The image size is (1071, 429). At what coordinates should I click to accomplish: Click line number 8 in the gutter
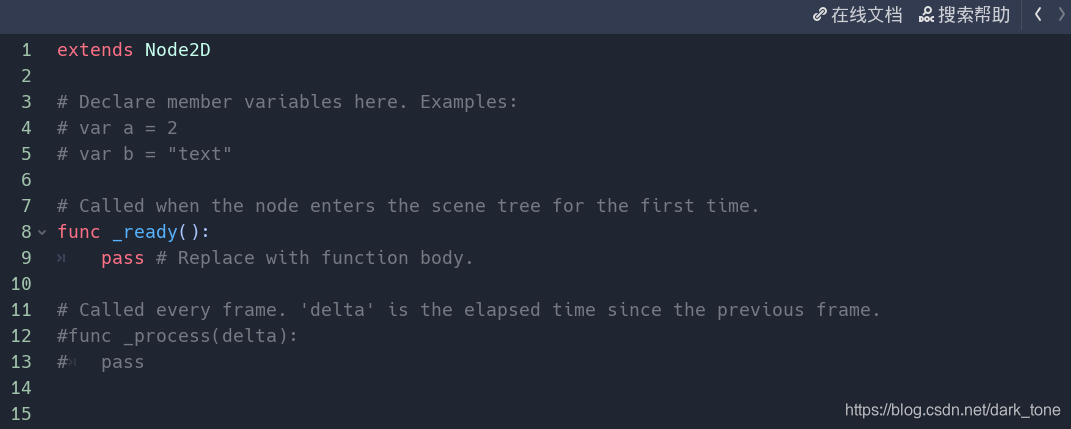coord(26,232)
